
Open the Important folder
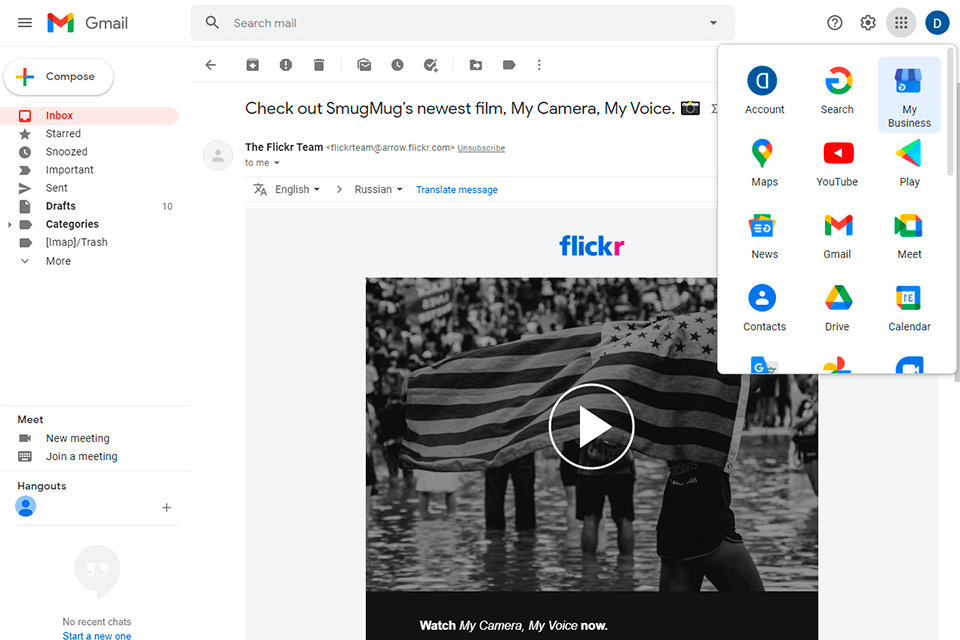click(89, 170)
